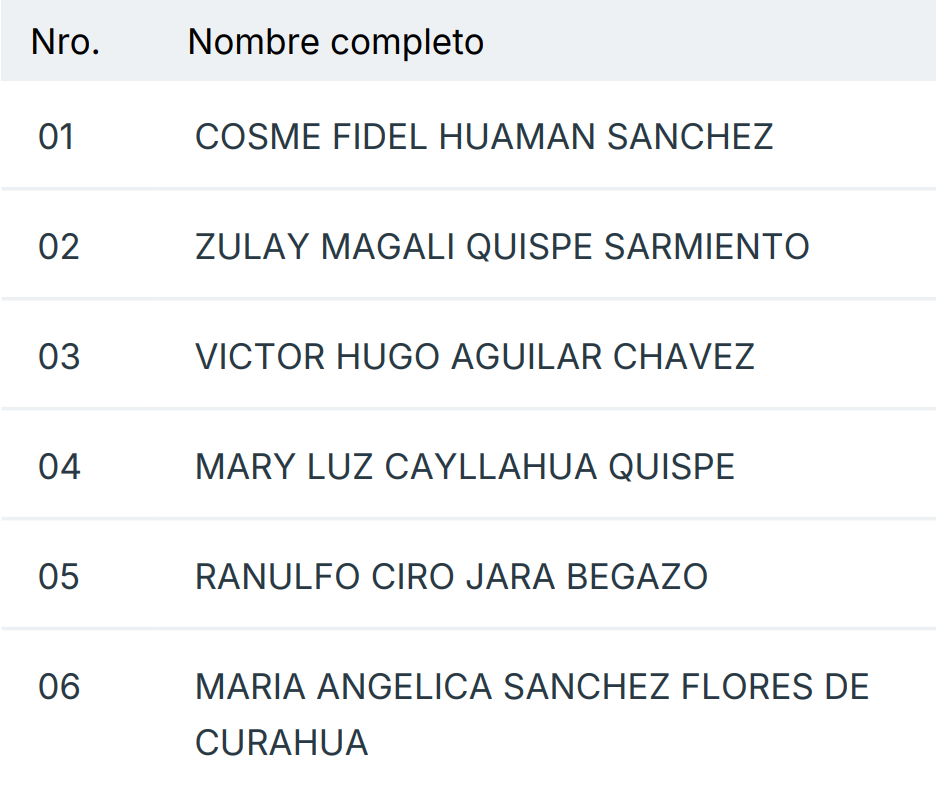Click the surname SARMIENTO in row 02
This screenshot has width=936, height=790.
point(707,247)
